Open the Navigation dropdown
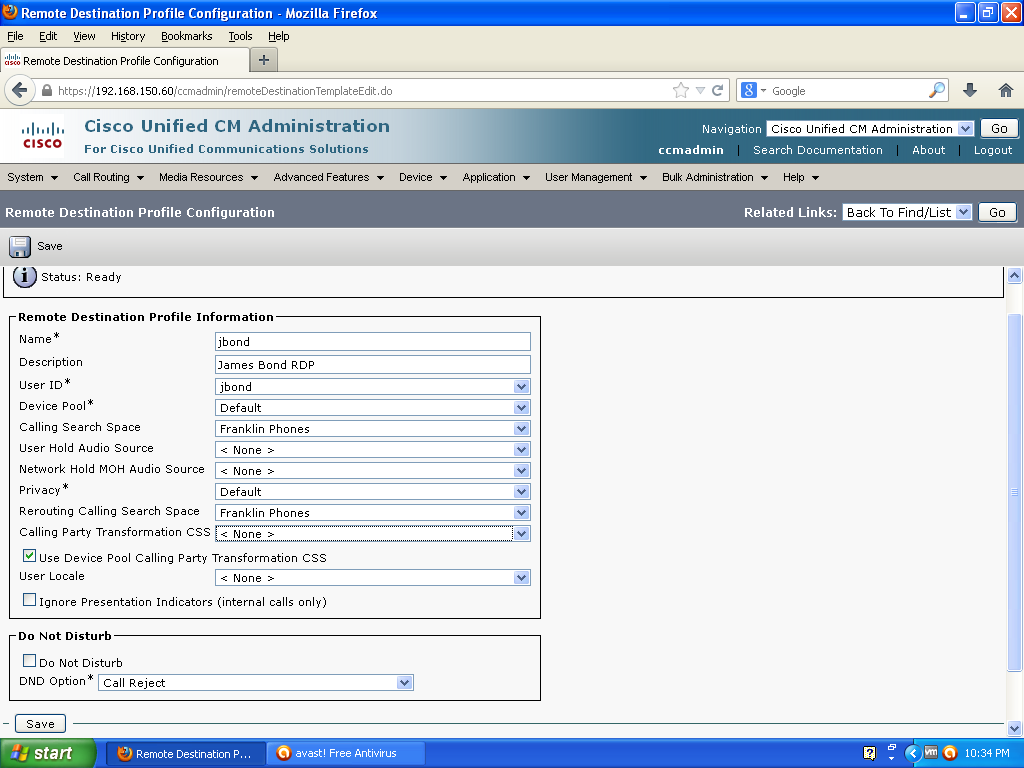 pos(870,129)
